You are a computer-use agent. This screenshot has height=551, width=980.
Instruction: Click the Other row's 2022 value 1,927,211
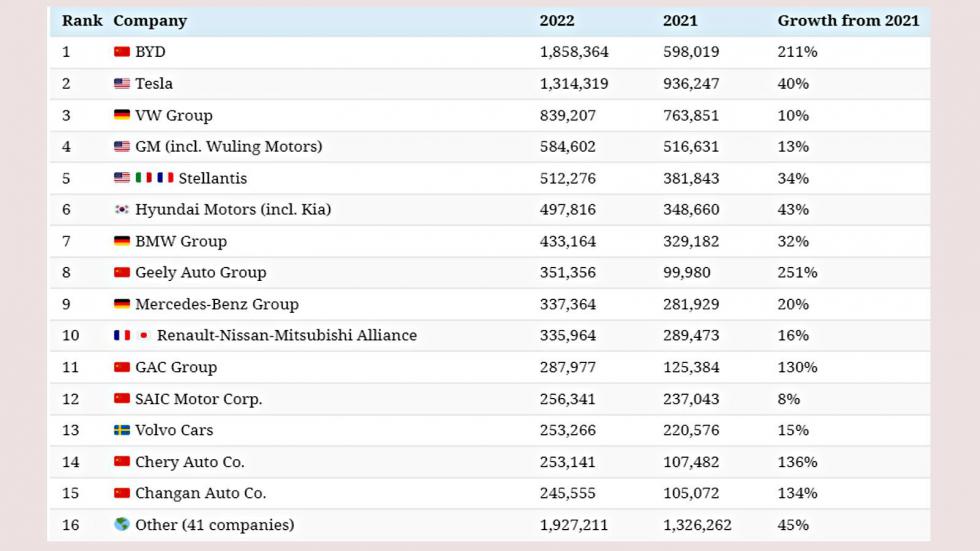574,525
